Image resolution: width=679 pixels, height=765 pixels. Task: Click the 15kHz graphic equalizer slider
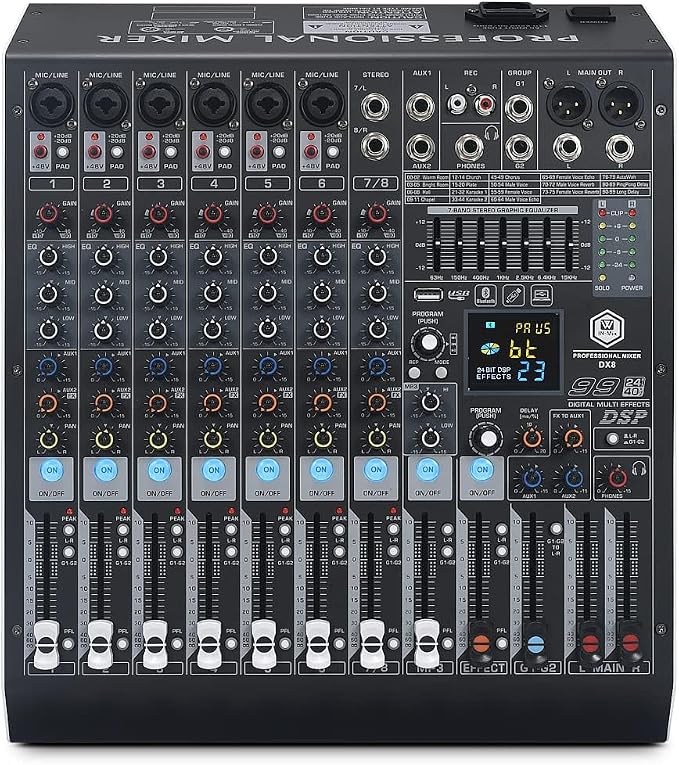pos(569,244)
